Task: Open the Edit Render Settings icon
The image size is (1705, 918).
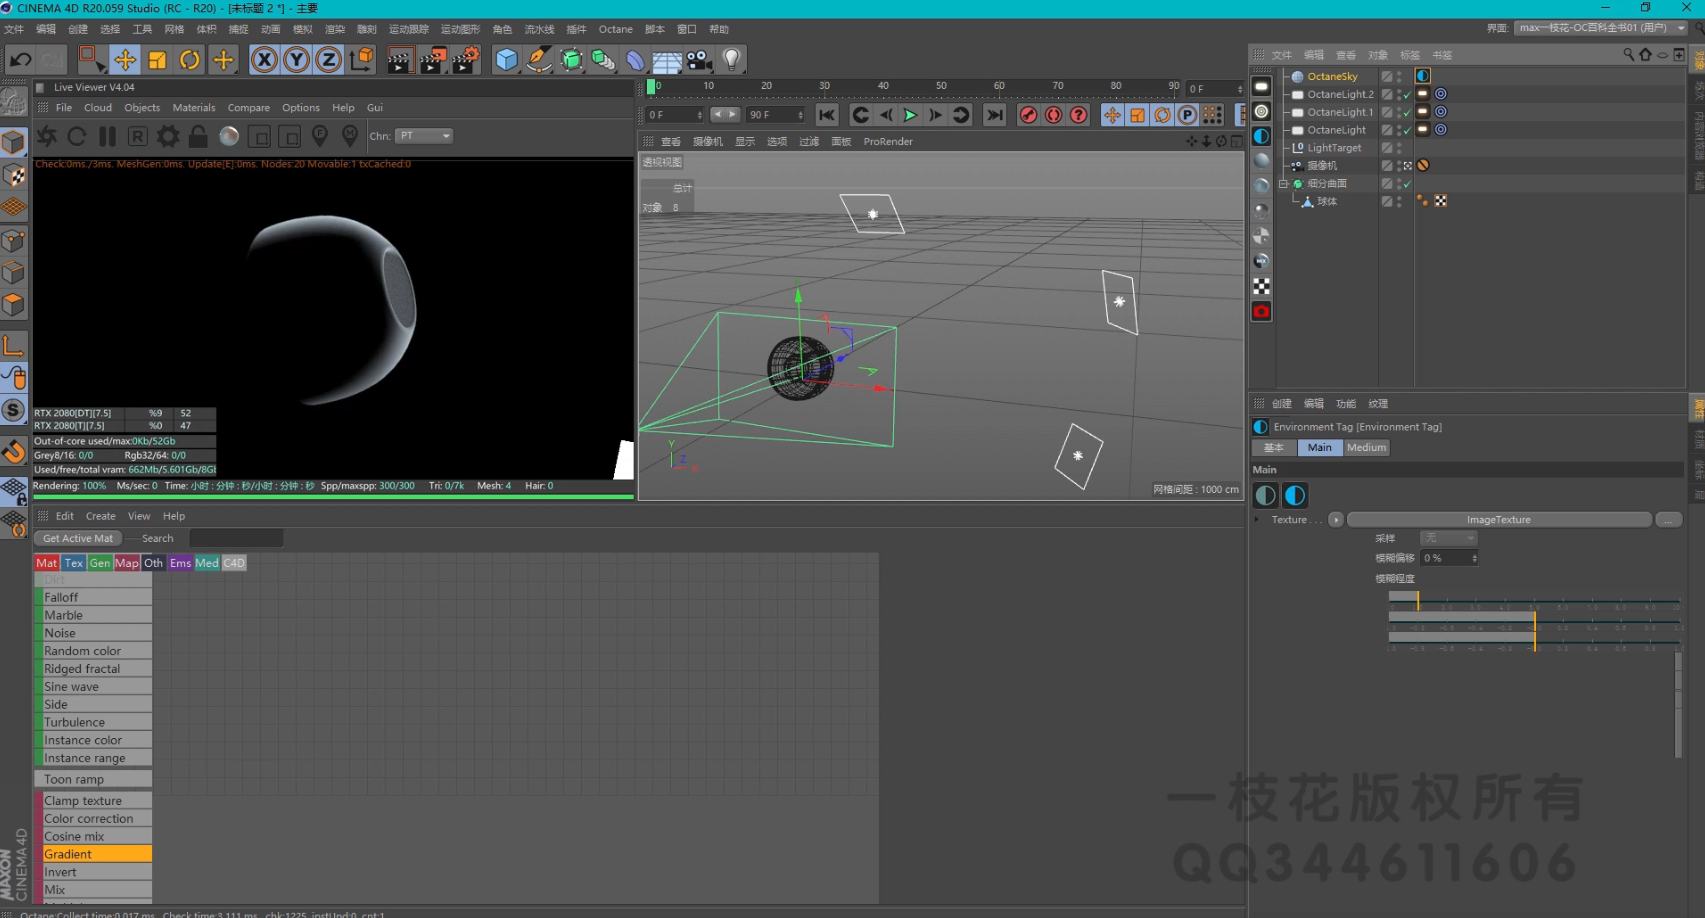Action: click(x=466, y=60)
